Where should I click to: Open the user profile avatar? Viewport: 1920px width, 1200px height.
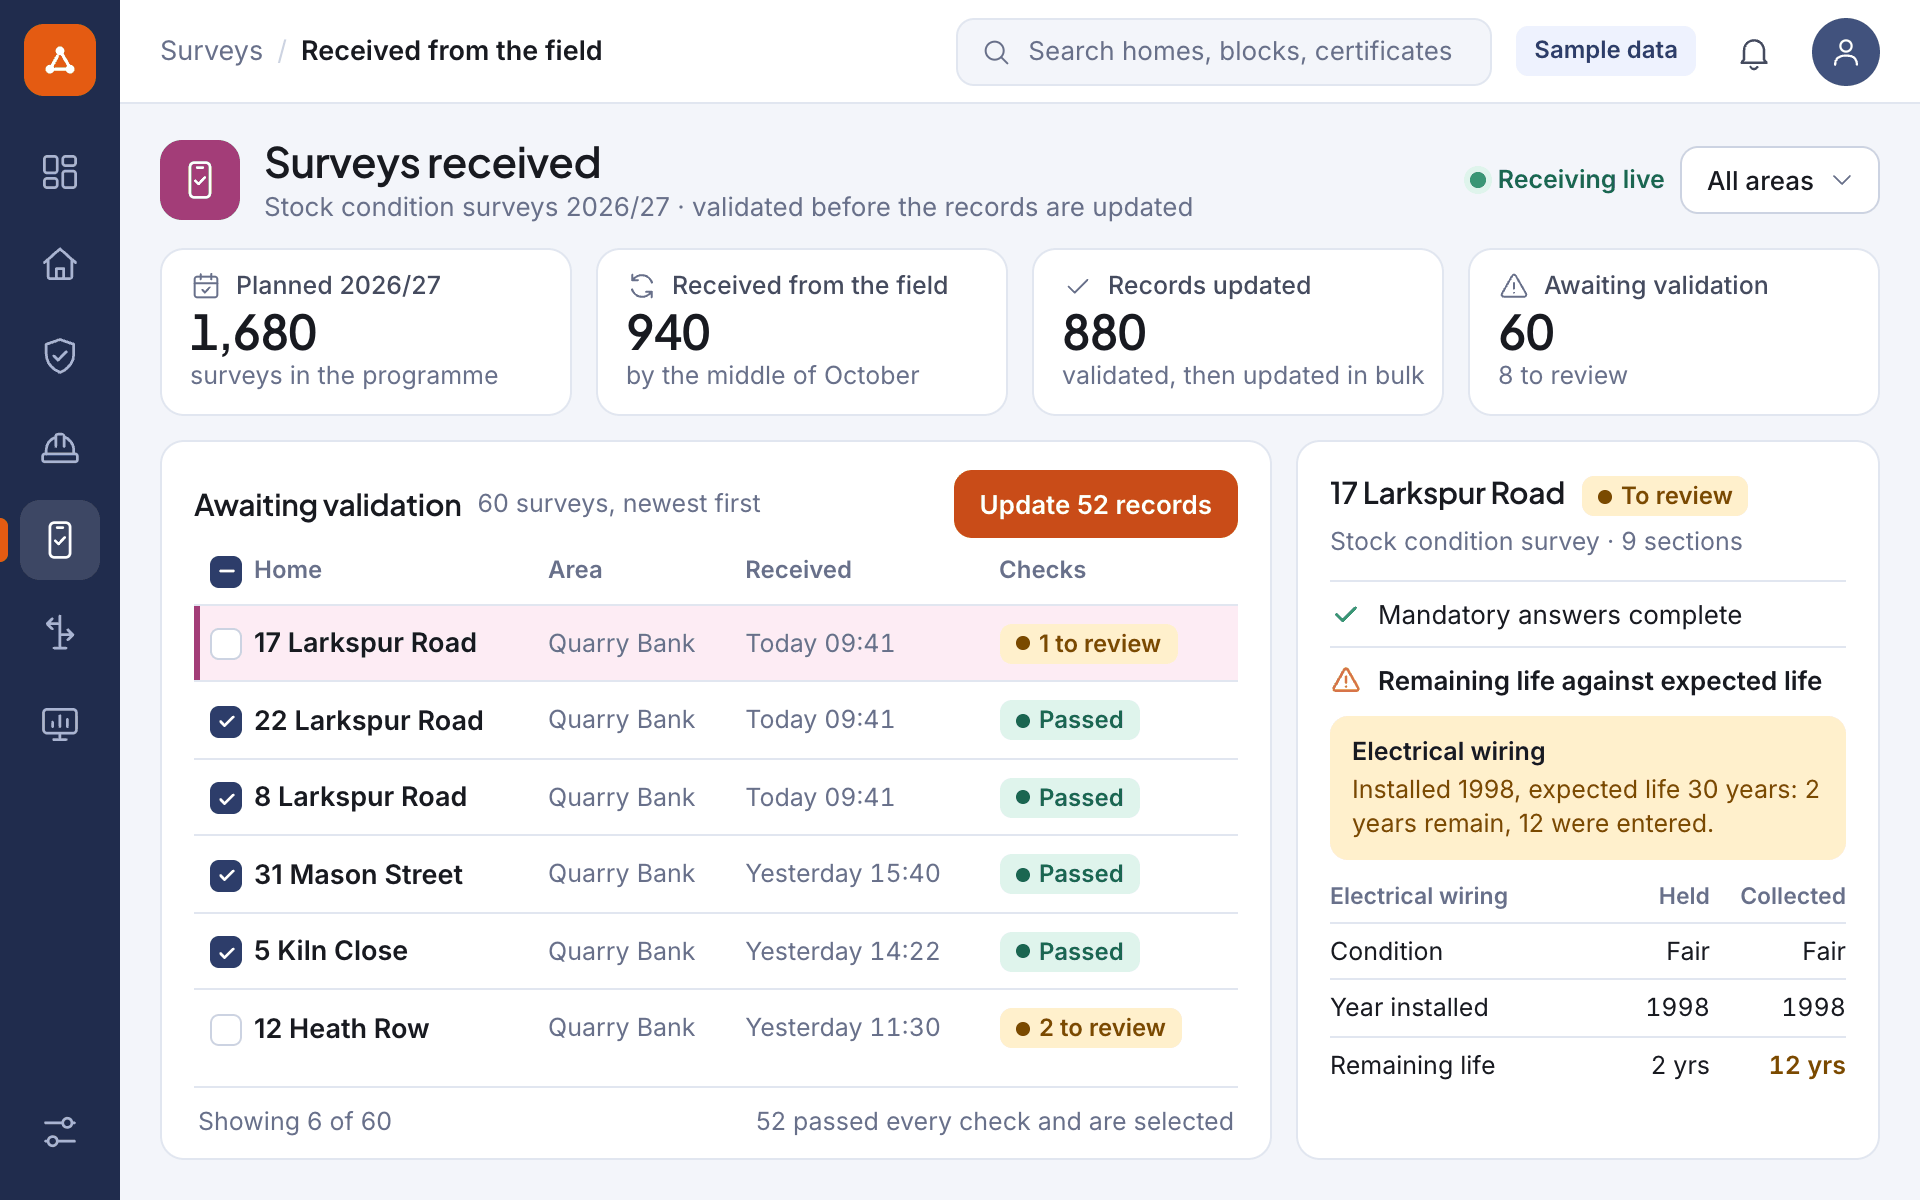point(1846,52)
